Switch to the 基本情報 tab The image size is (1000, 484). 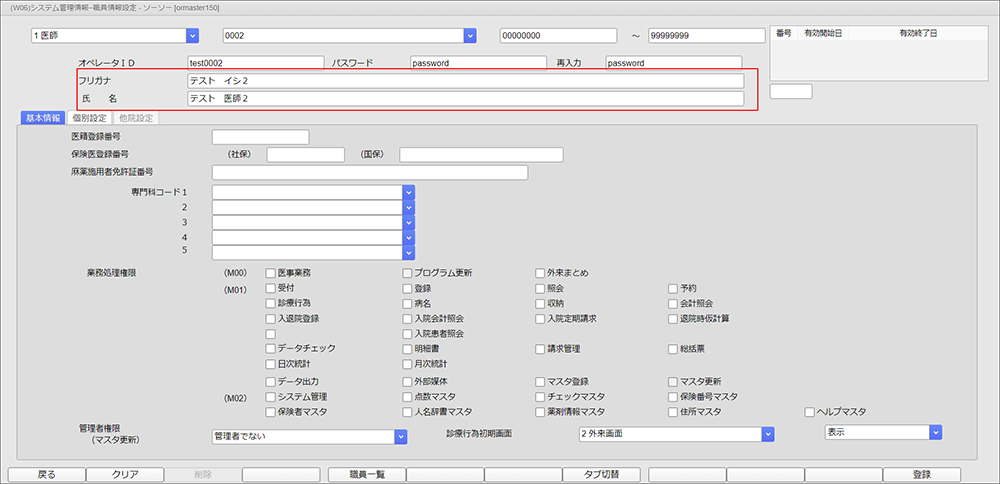[42, 118]
